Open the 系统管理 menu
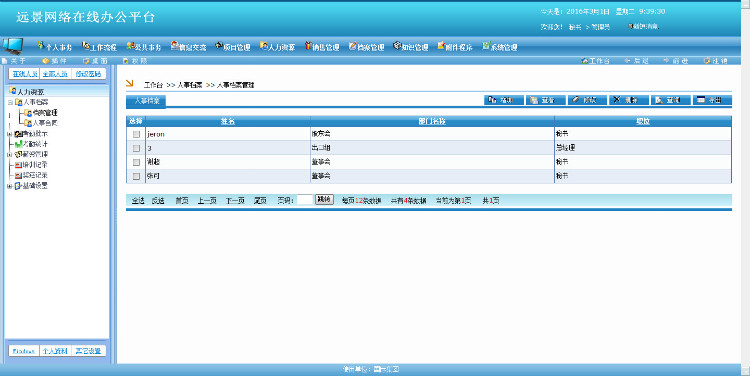 point(500,47)
